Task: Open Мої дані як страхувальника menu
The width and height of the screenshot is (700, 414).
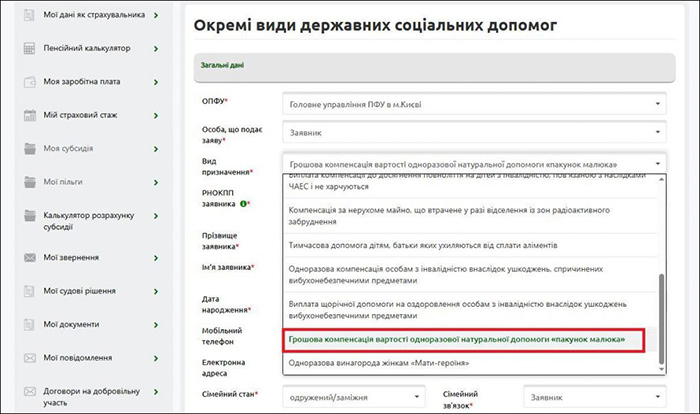Action: pos(94,15)
